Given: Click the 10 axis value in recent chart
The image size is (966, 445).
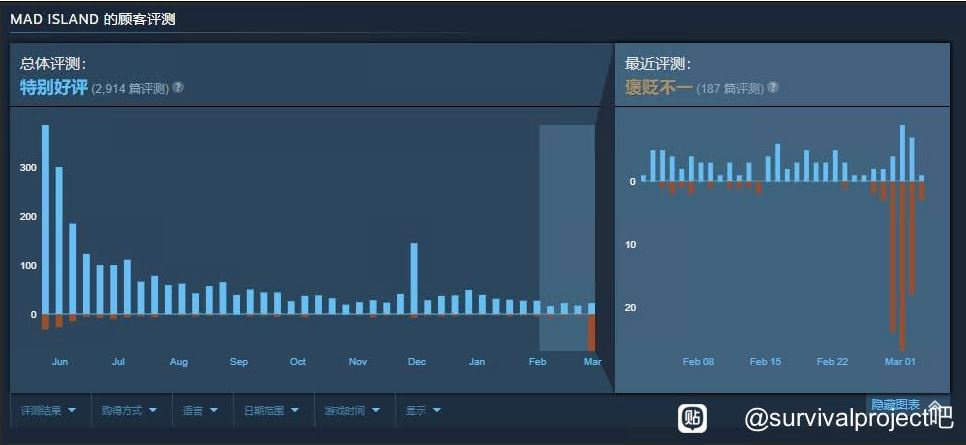Looking at the screenshot, I should pyautogui.click(x=631, y=245).
